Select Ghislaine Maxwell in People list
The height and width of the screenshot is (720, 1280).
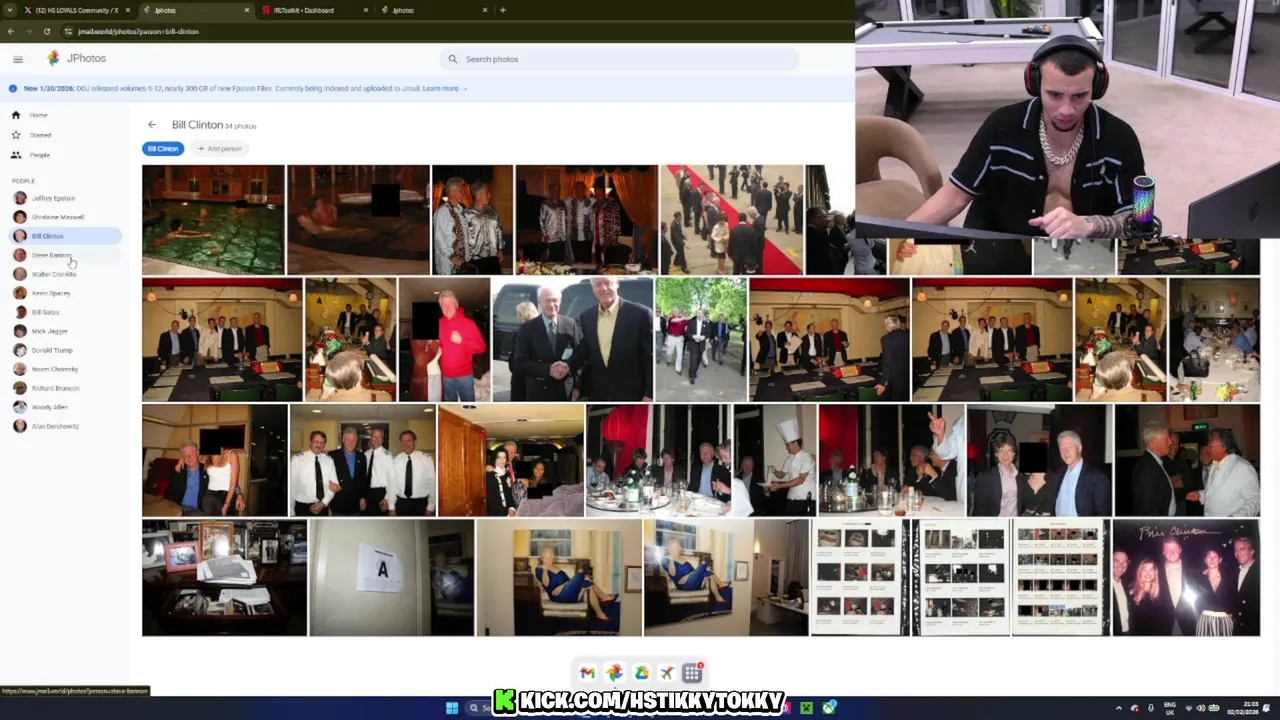pyautogui.click(x=64, y=217)
